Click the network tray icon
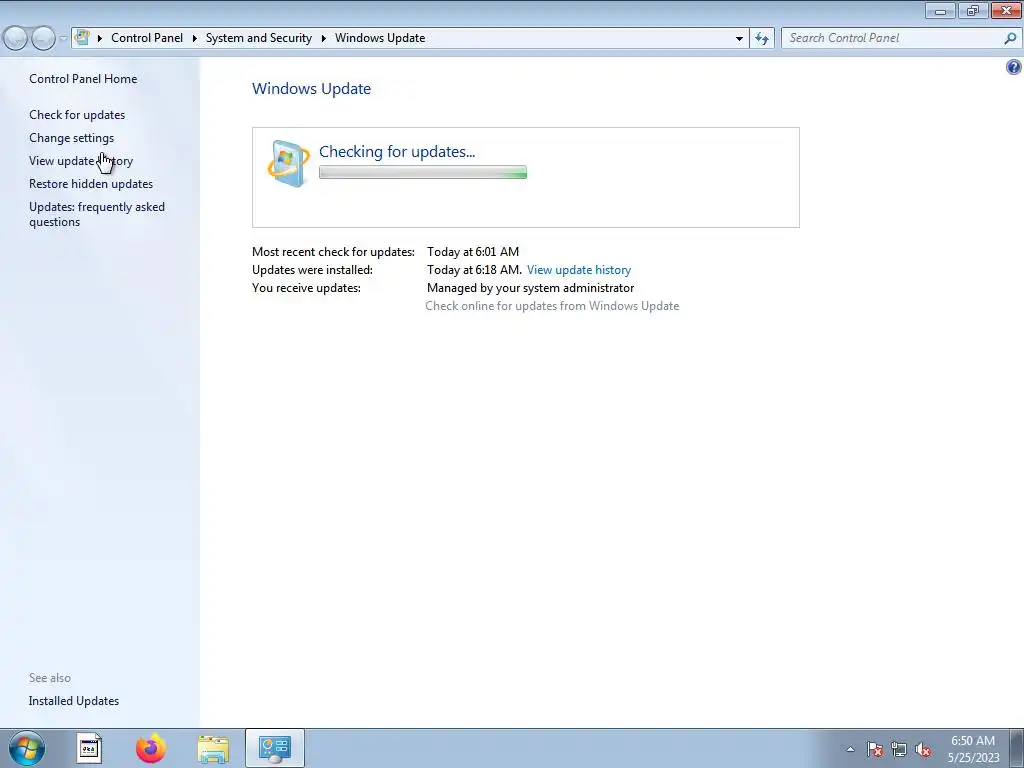 899,749
